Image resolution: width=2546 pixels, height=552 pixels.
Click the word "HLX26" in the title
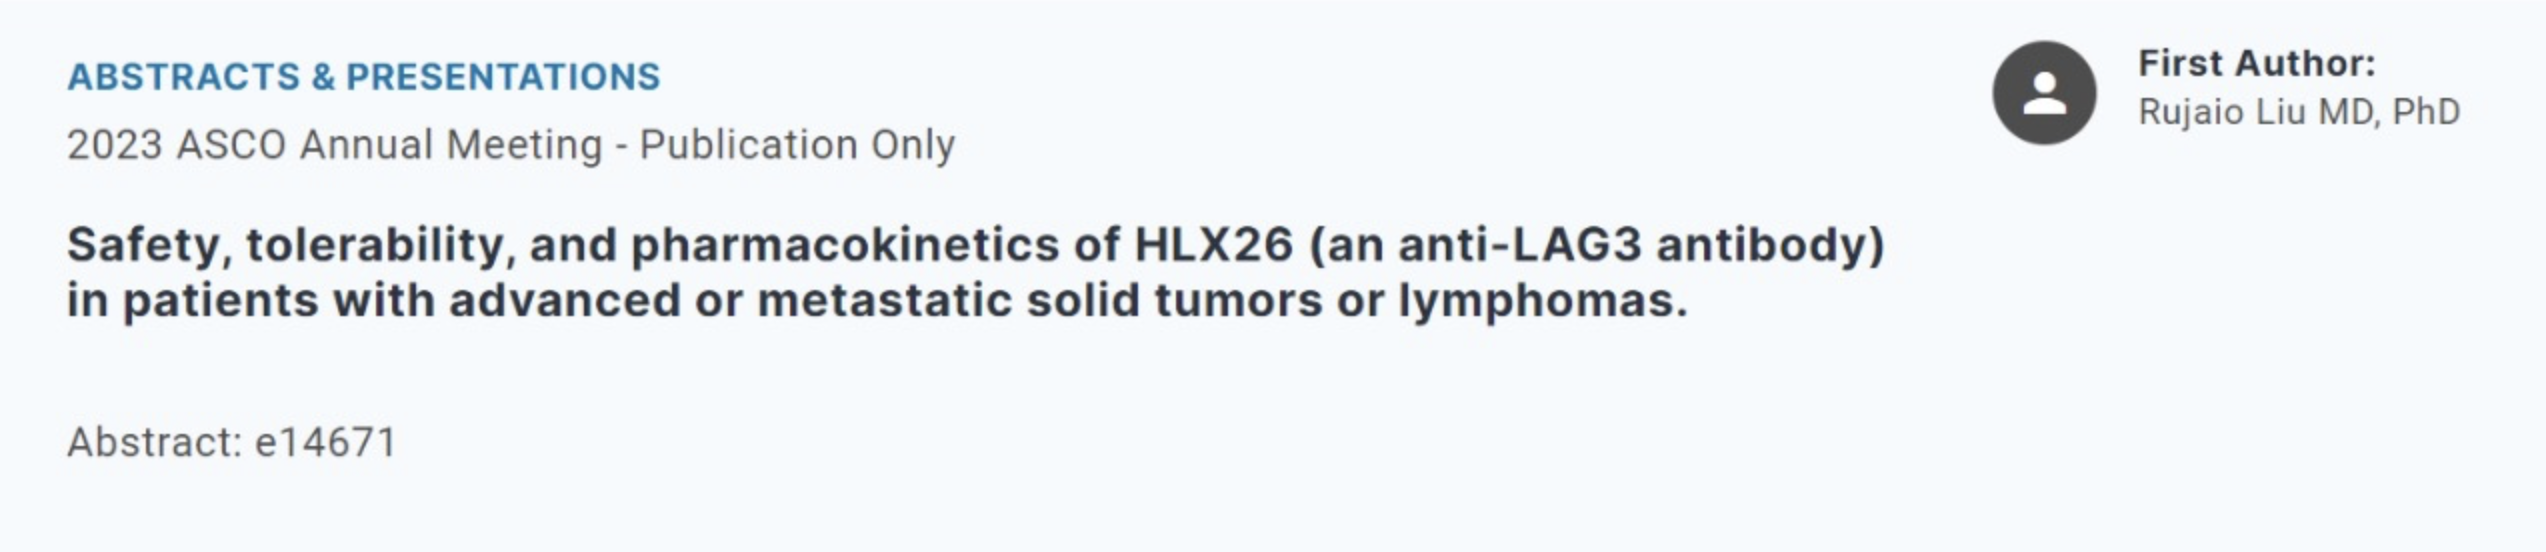pos(1213,245)
